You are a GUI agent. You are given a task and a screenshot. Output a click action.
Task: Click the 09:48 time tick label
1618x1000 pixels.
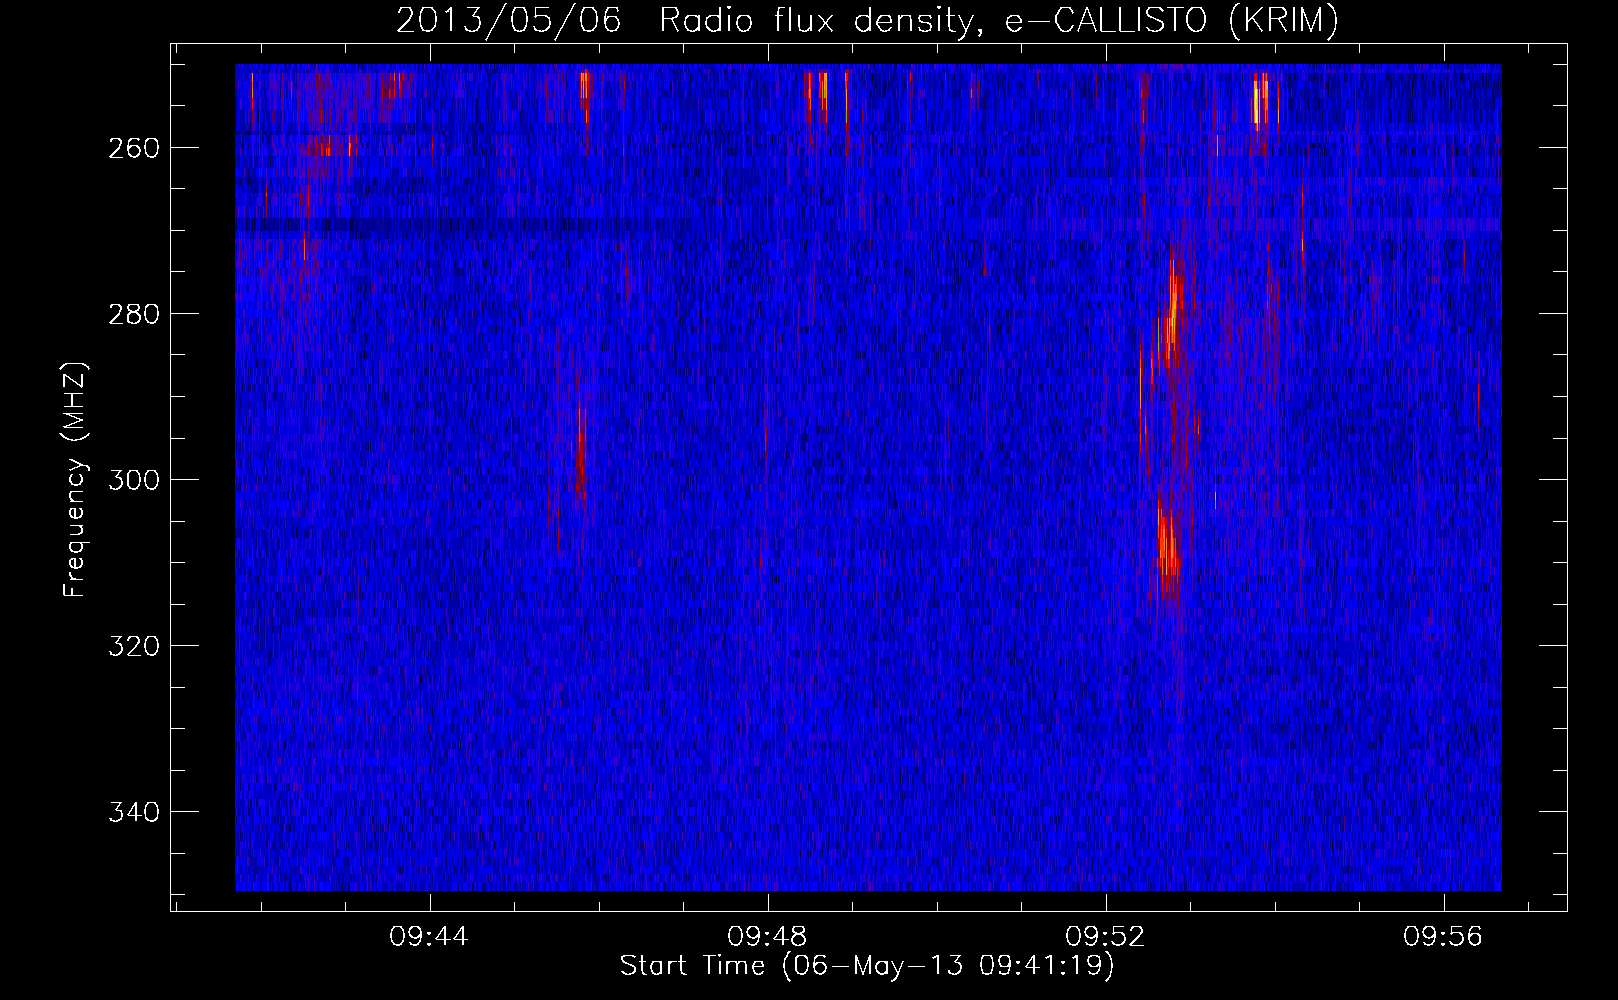click(768, 937)
